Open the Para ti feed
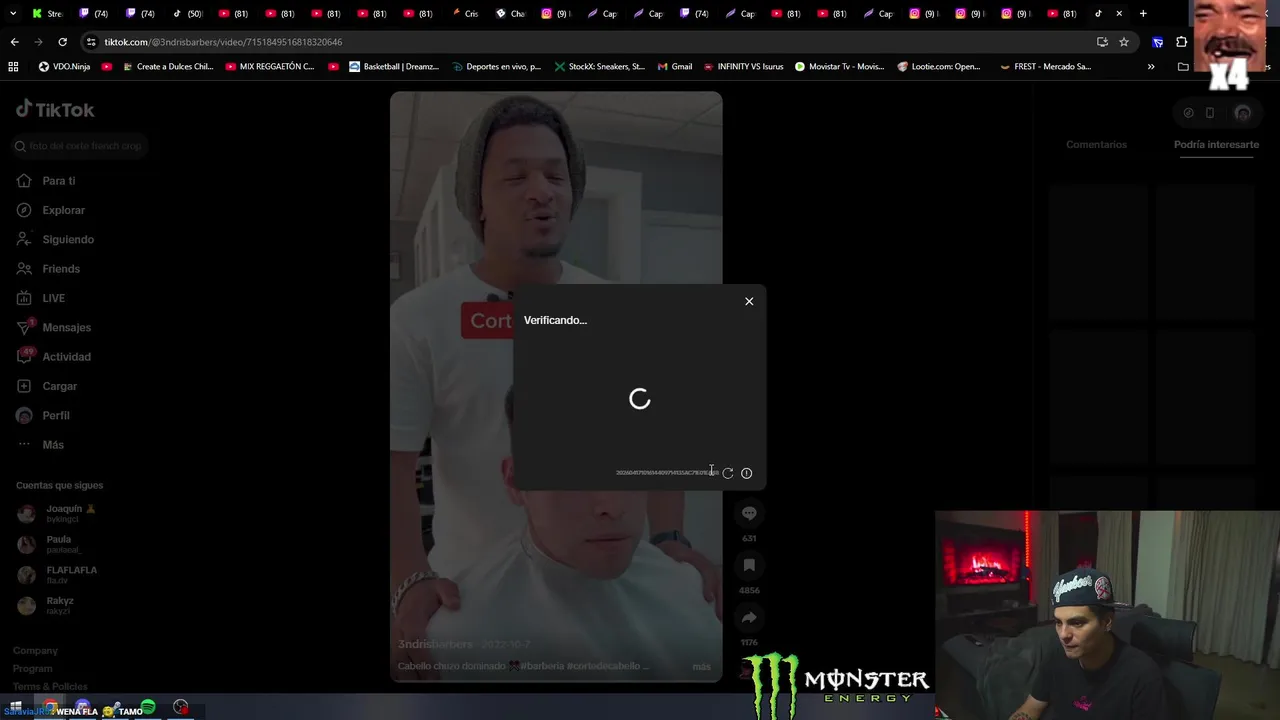This screenshot has width=1280, height=720. 46,181
